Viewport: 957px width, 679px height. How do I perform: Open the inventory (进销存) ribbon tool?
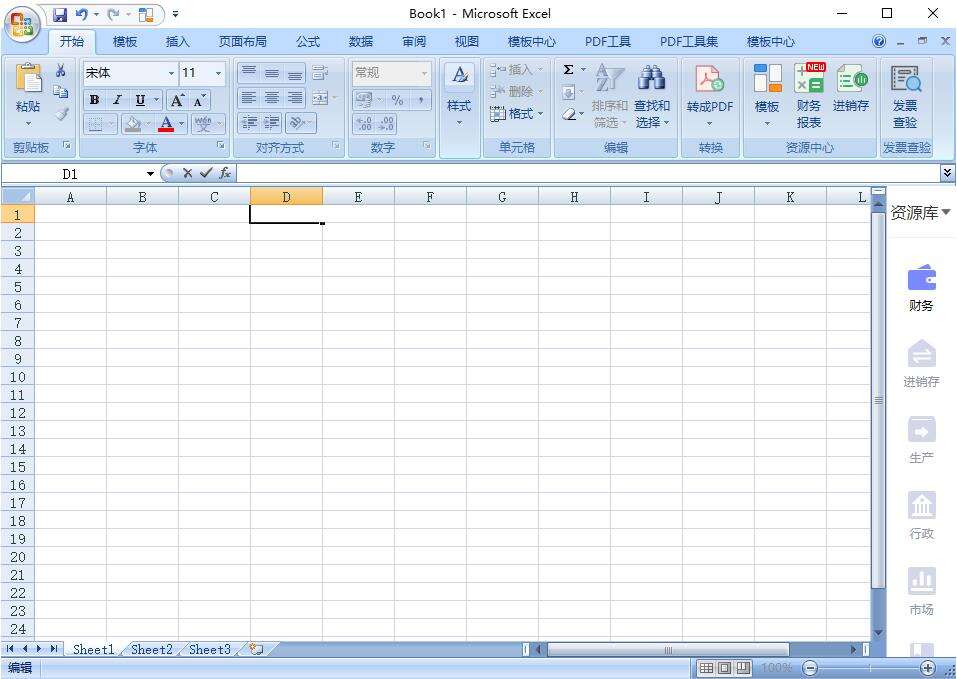coord(851,90)
